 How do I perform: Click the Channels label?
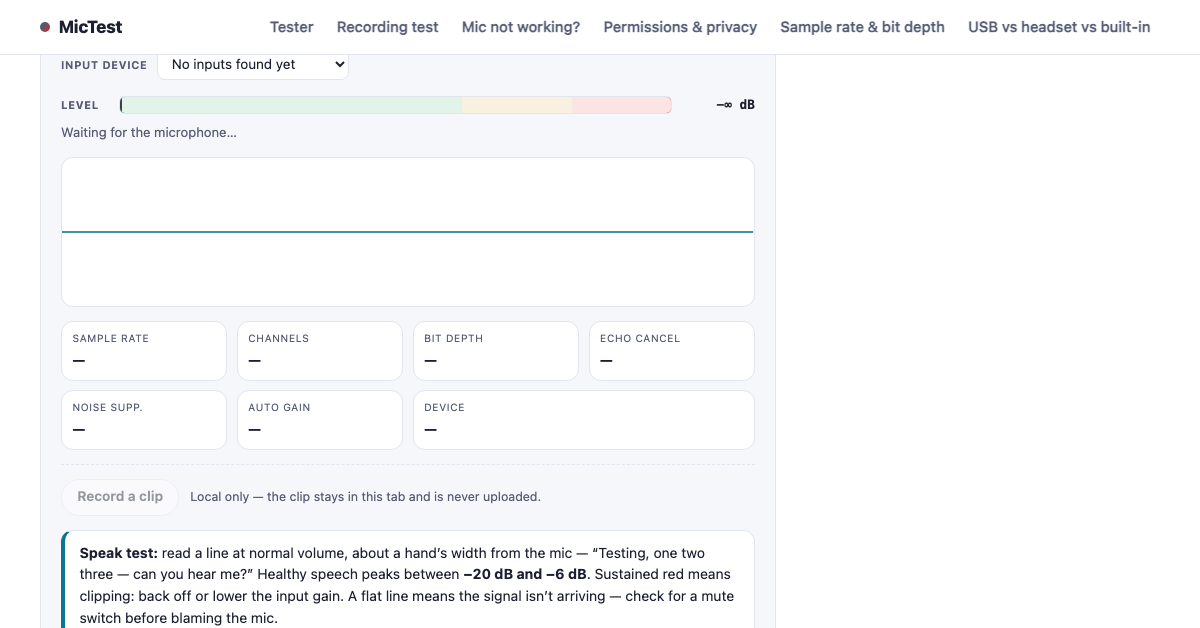pyautogui.click(x=279, y=339)
